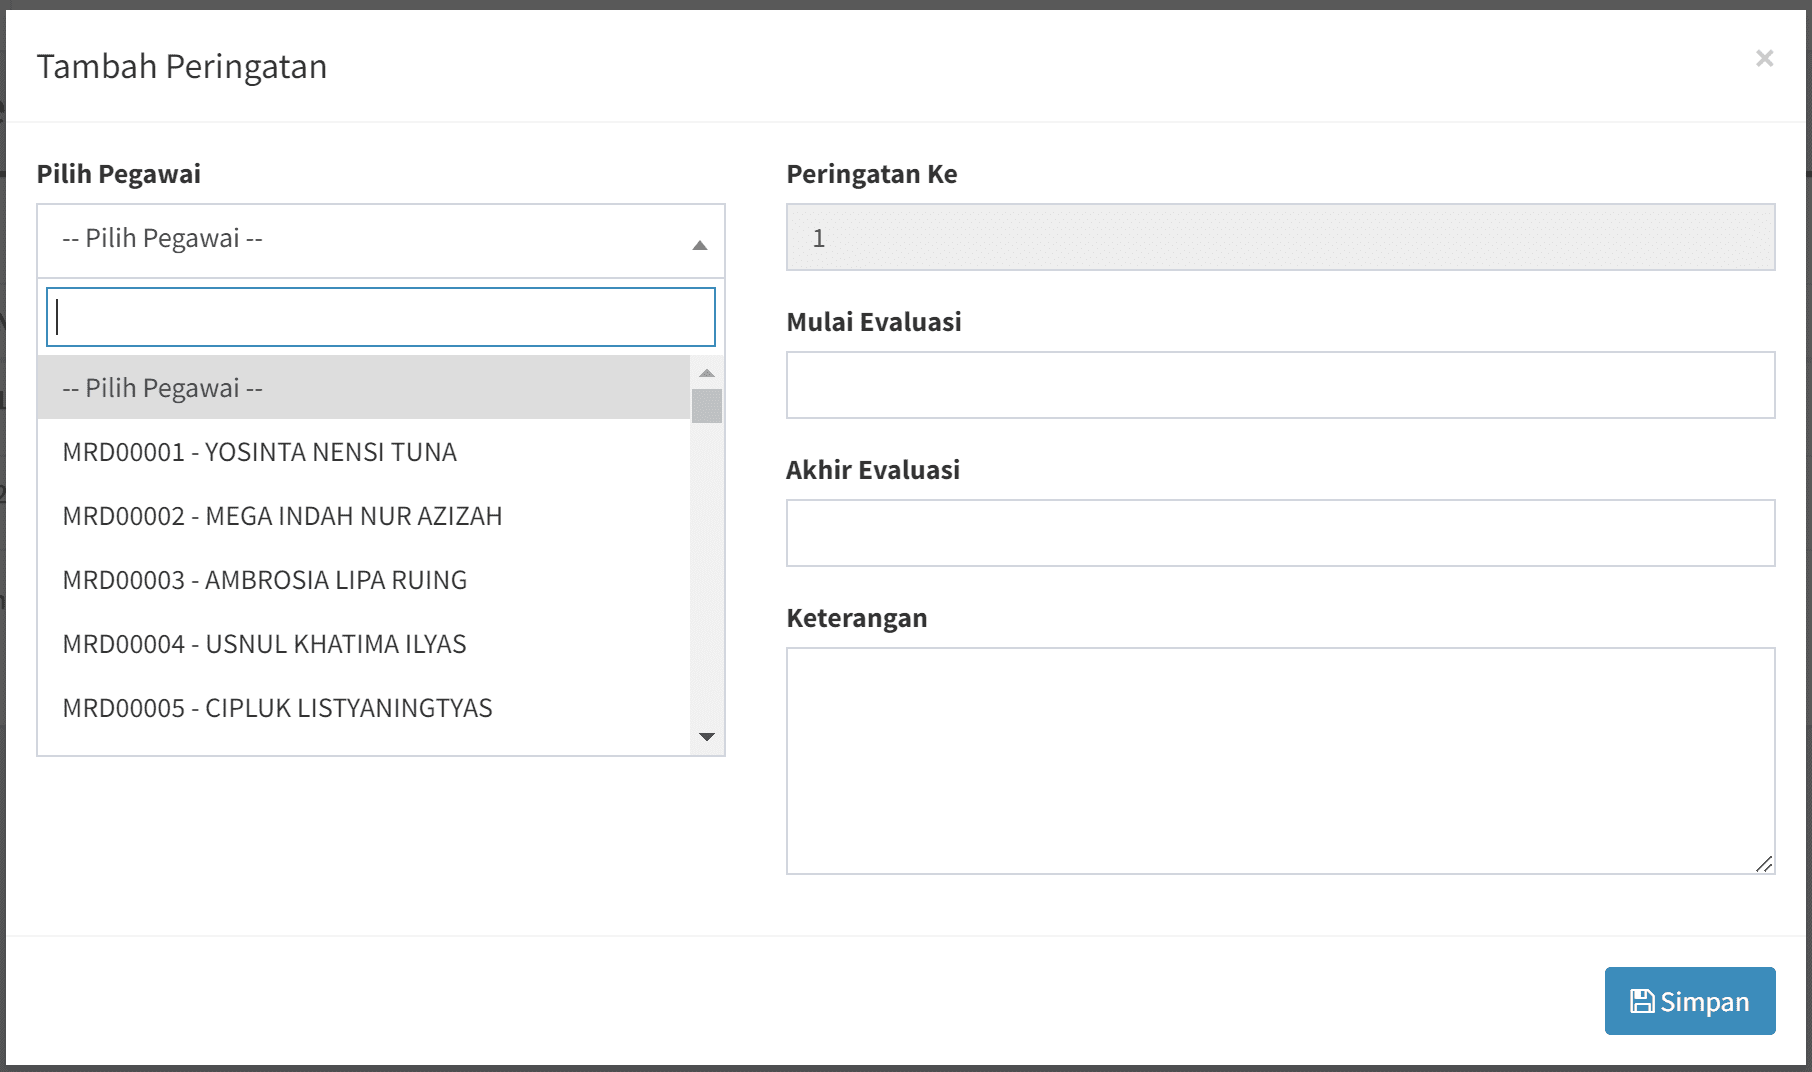This screenshot has height=1072, width=1812.
Task: Click the employee list scrollbar thumb
Action: coord(707,406)
